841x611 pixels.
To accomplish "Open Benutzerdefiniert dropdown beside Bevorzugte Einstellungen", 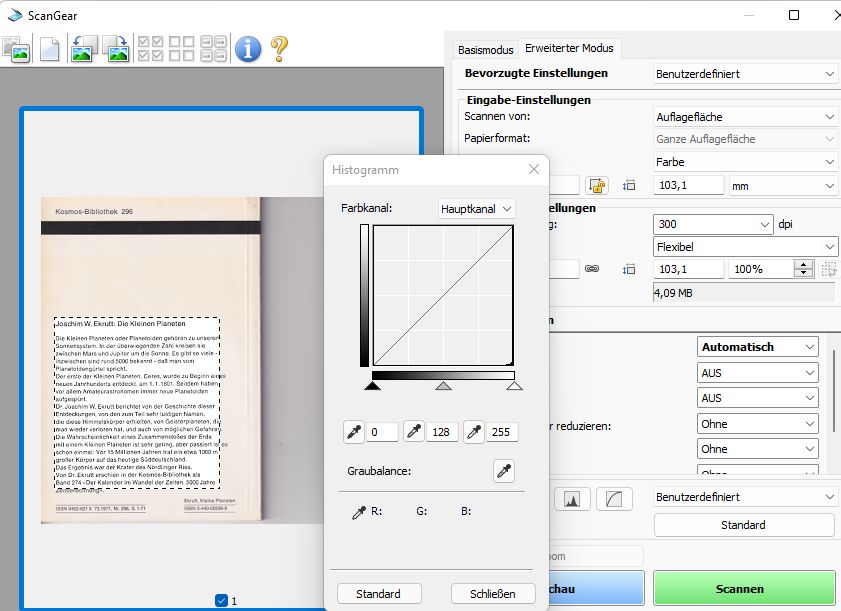I will coord(744,74).
